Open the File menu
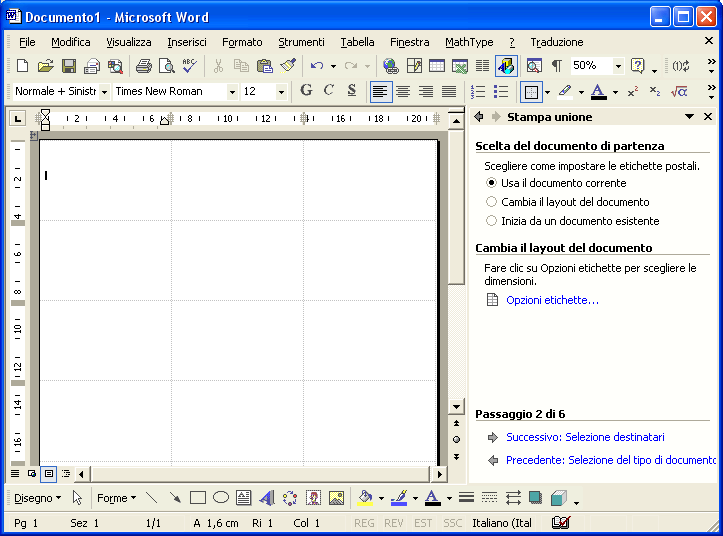The height and width of the screenshot is (536, 723). click(27, 42)
